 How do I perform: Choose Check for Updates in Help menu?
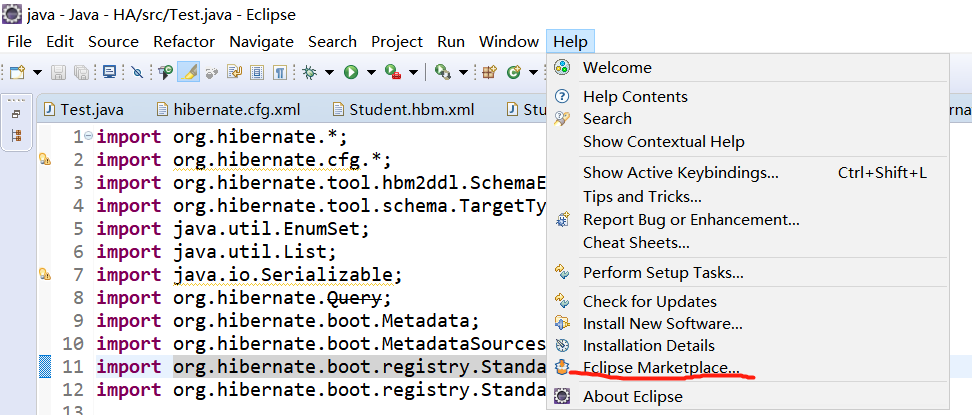649,301
